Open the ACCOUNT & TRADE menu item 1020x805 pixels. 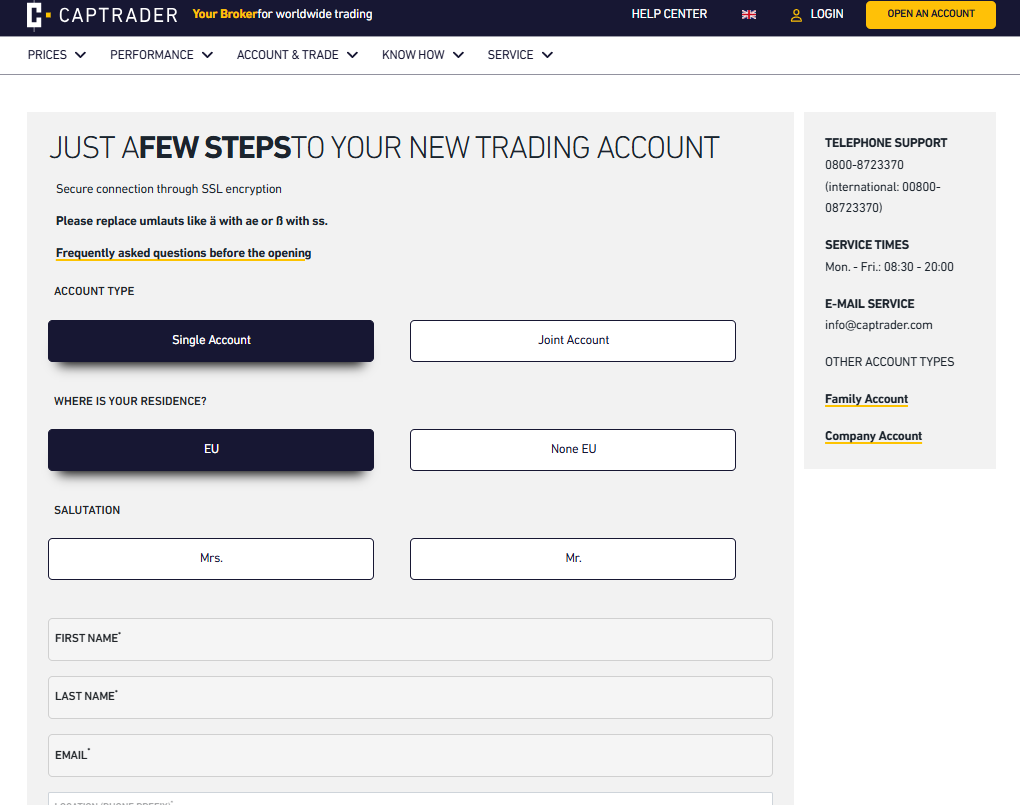tap(288, 55)
